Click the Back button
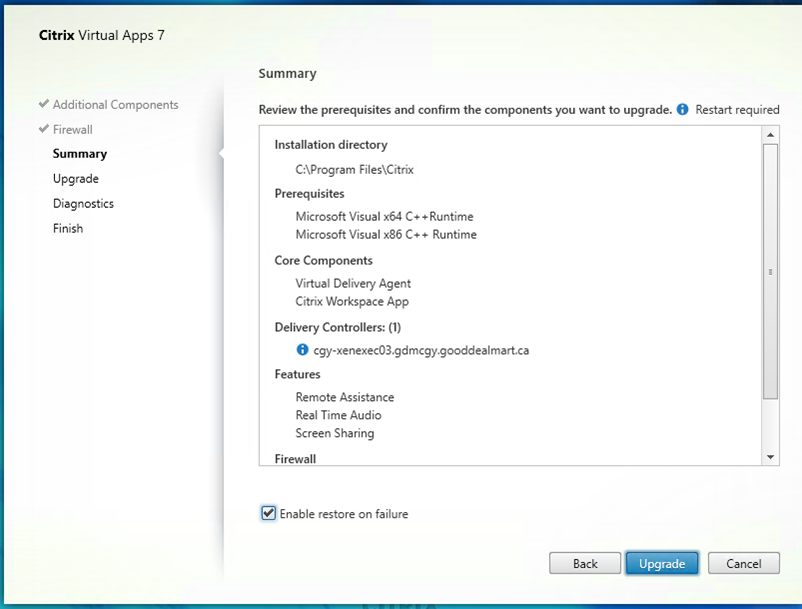This screenshot has height=609, width=802. pyautogui.click(x=585, y=563)
